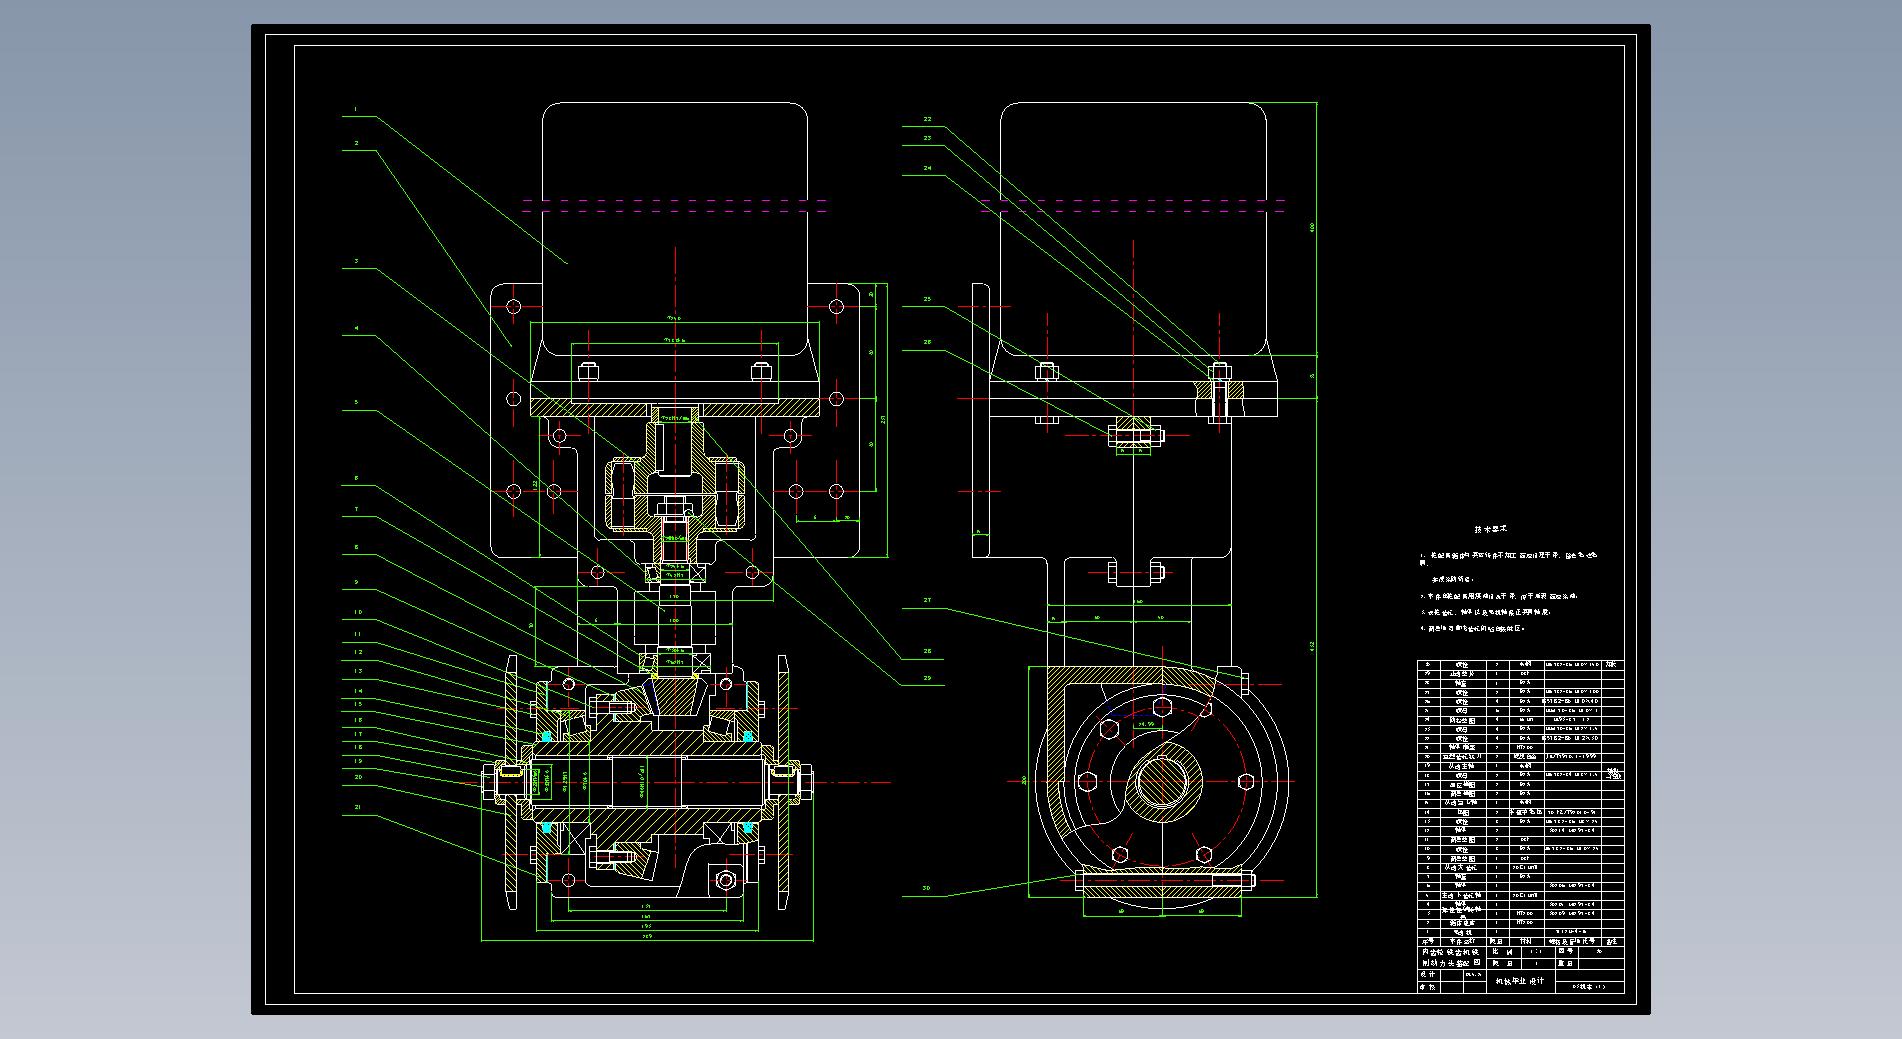Select the technical requirements heading text
Screen dimensions: 1902x1039
pyautogui.click(x=1489, y=529)
